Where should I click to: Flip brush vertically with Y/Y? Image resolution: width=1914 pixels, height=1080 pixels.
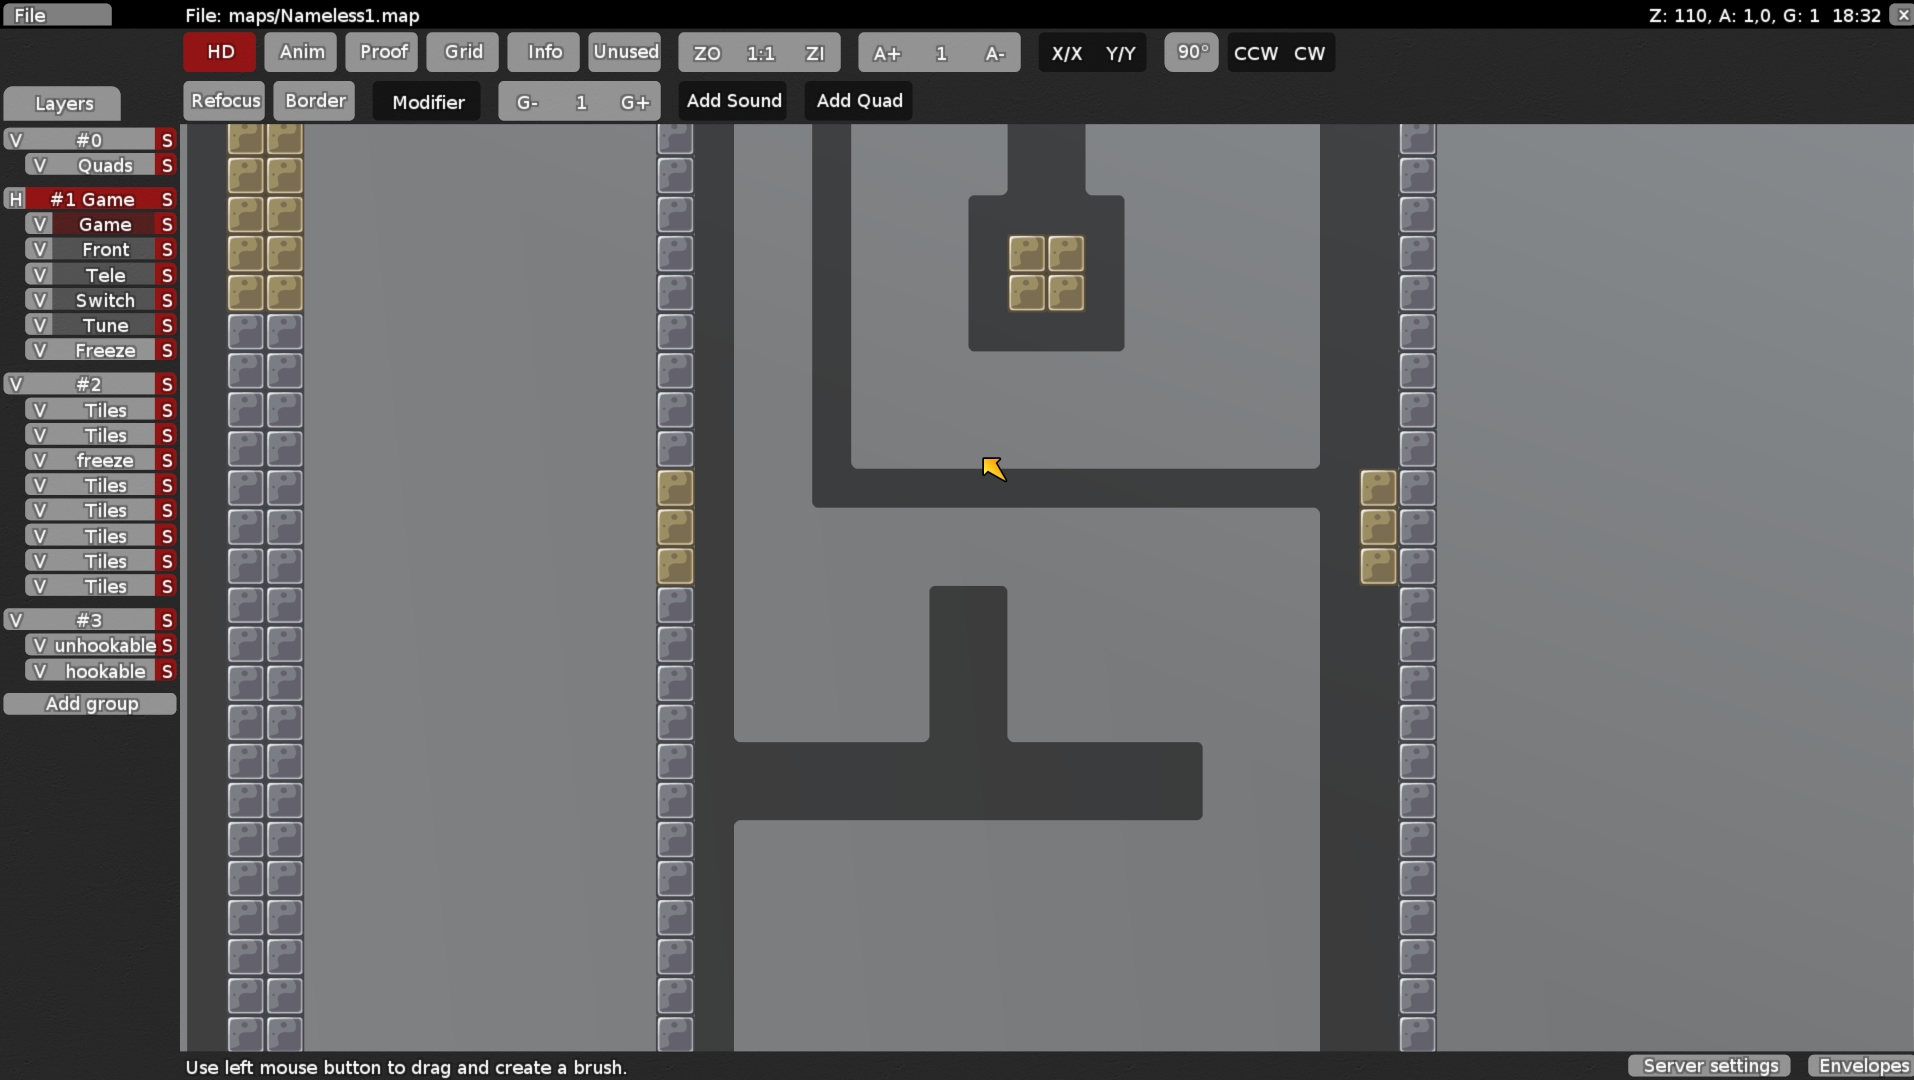point(1121,53)
